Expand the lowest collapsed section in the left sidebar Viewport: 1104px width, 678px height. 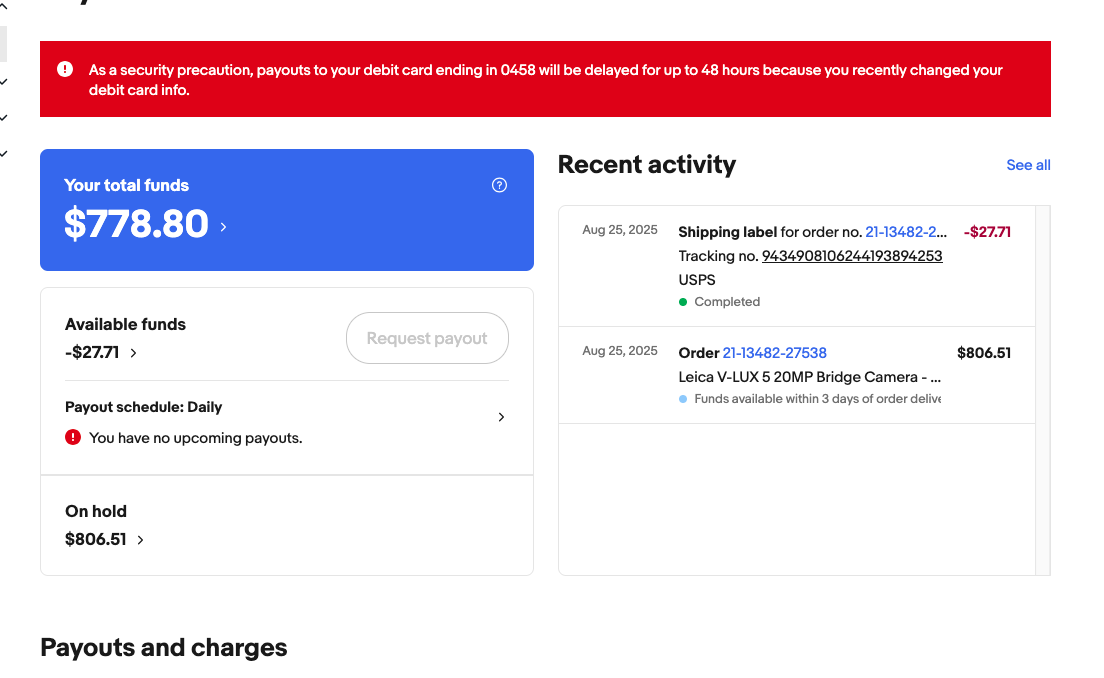(4, 154)
